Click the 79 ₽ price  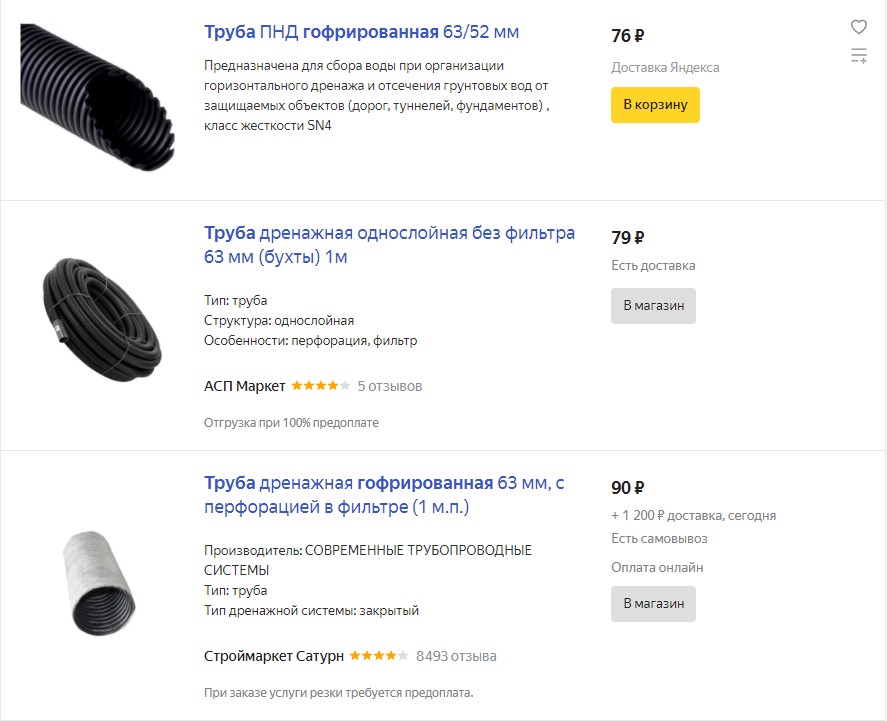tap(627, 238)
